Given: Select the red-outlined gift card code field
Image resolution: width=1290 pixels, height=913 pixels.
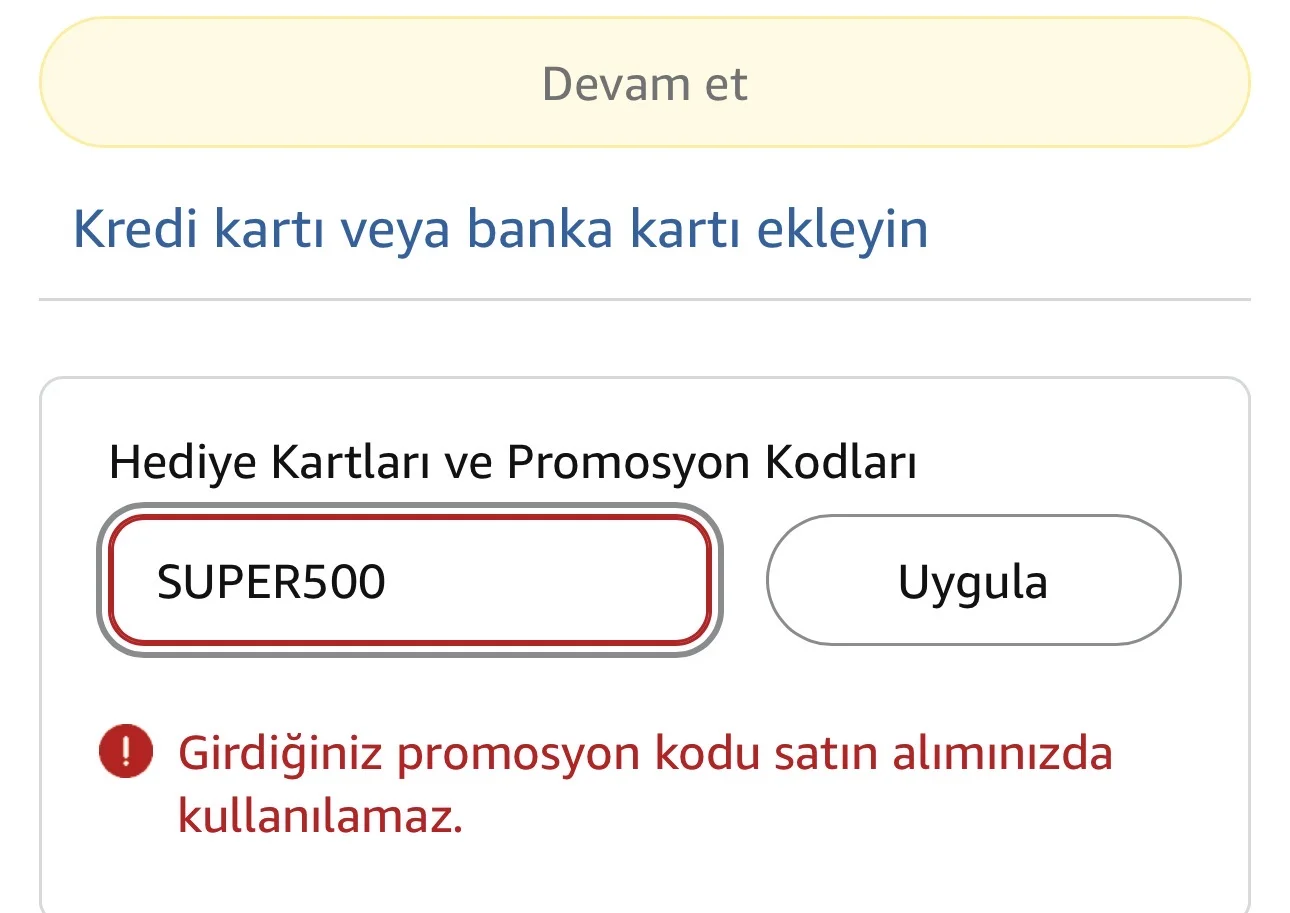Looking at the screenshot, I should [410, 581].
